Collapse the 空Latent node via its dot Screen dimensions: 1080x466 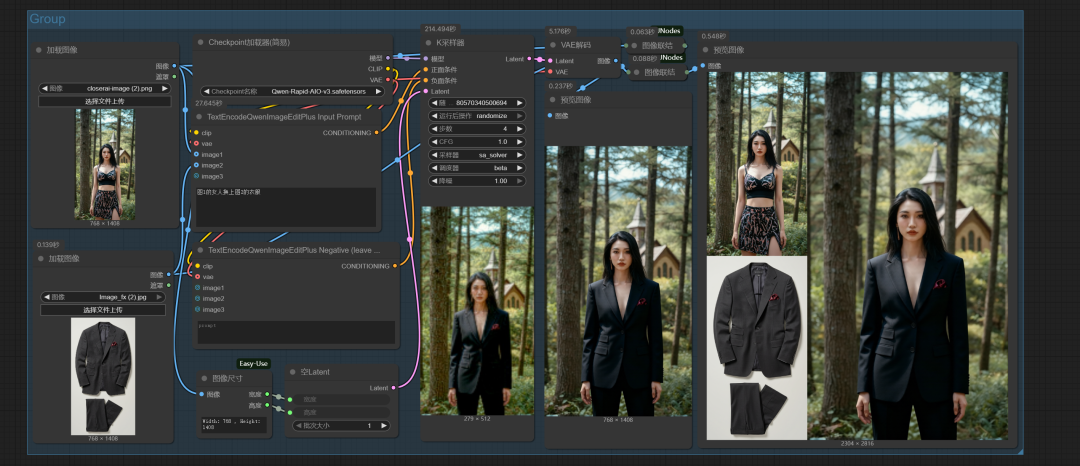click(x=293, y=372)
